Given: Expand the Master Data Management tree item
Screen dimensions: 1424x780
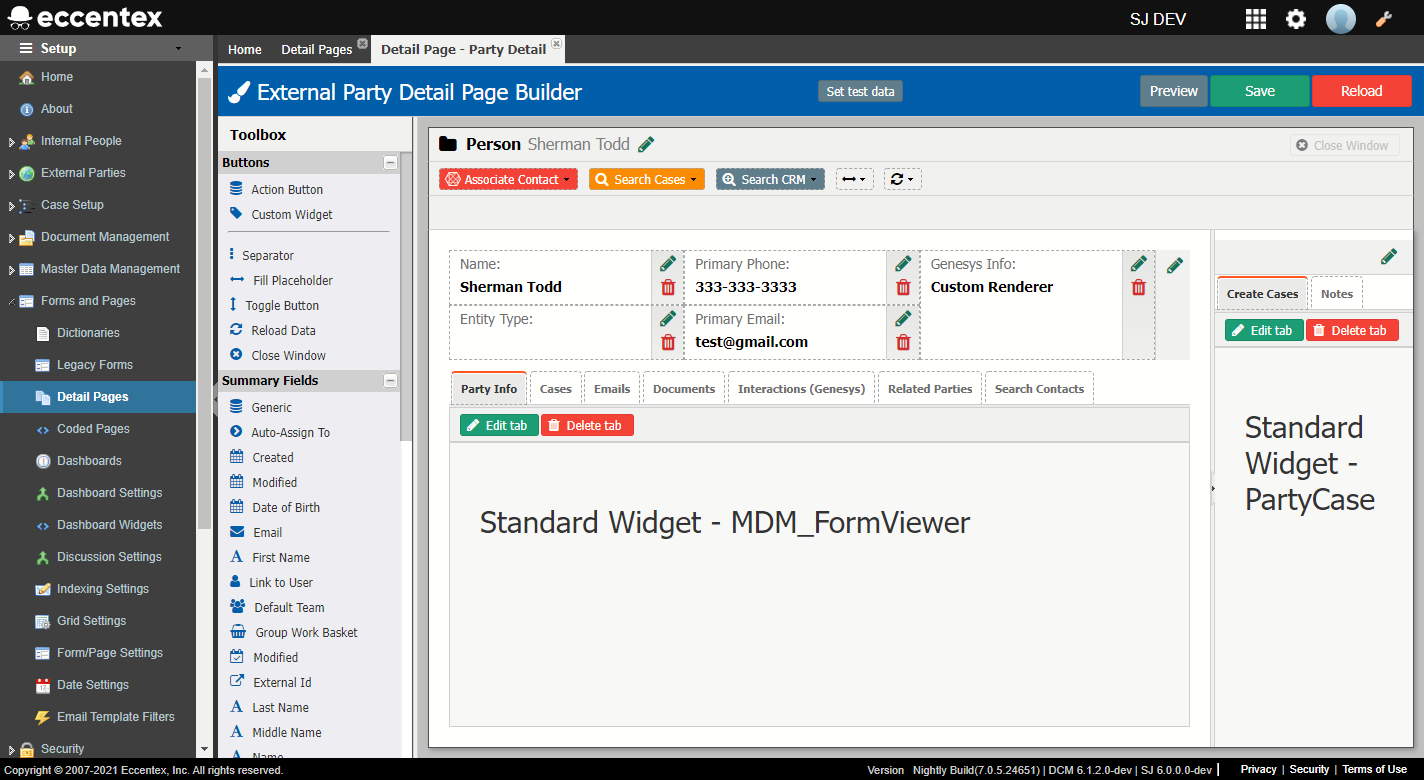Looking at the screenshot, I should pos(12,270).
